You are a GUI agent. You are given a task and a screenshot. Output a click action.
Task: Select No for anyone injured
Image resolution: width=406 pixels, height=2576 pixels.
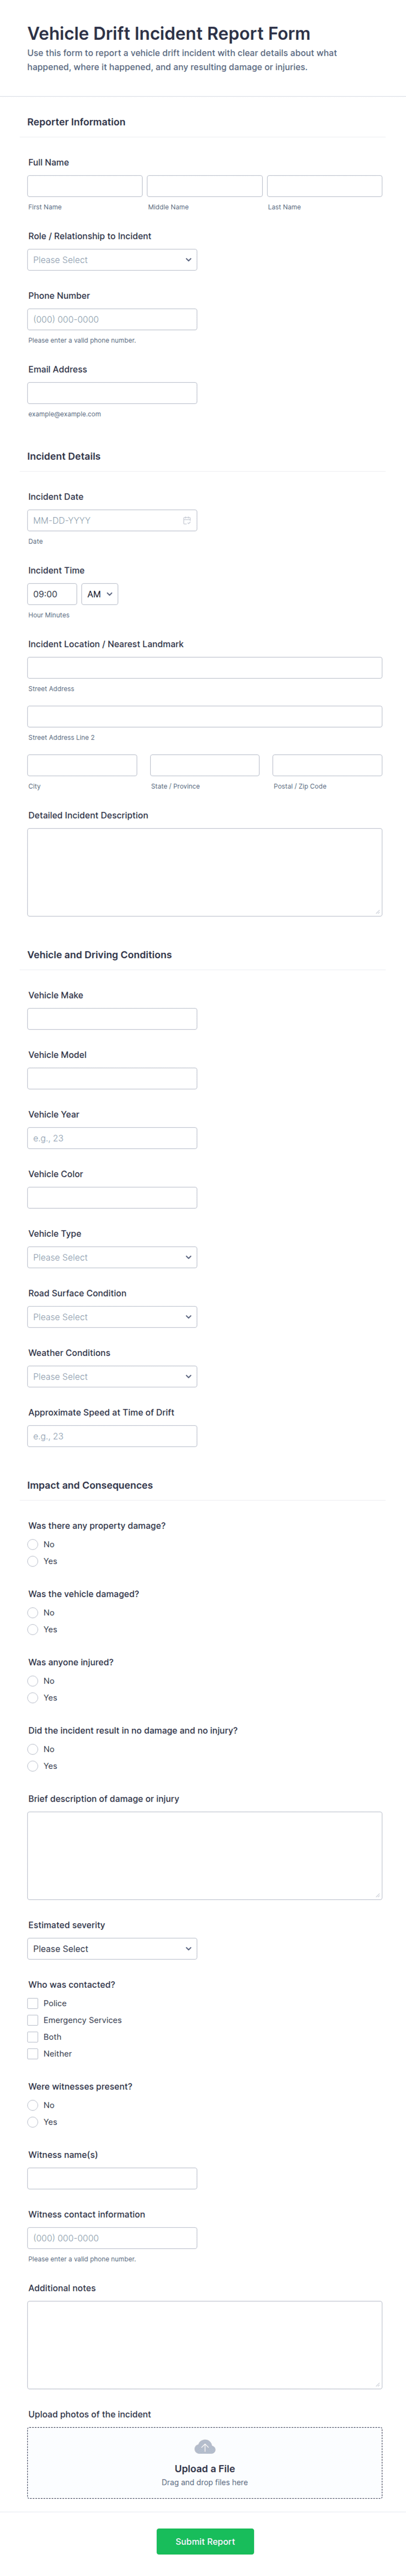pos(33,1681)
